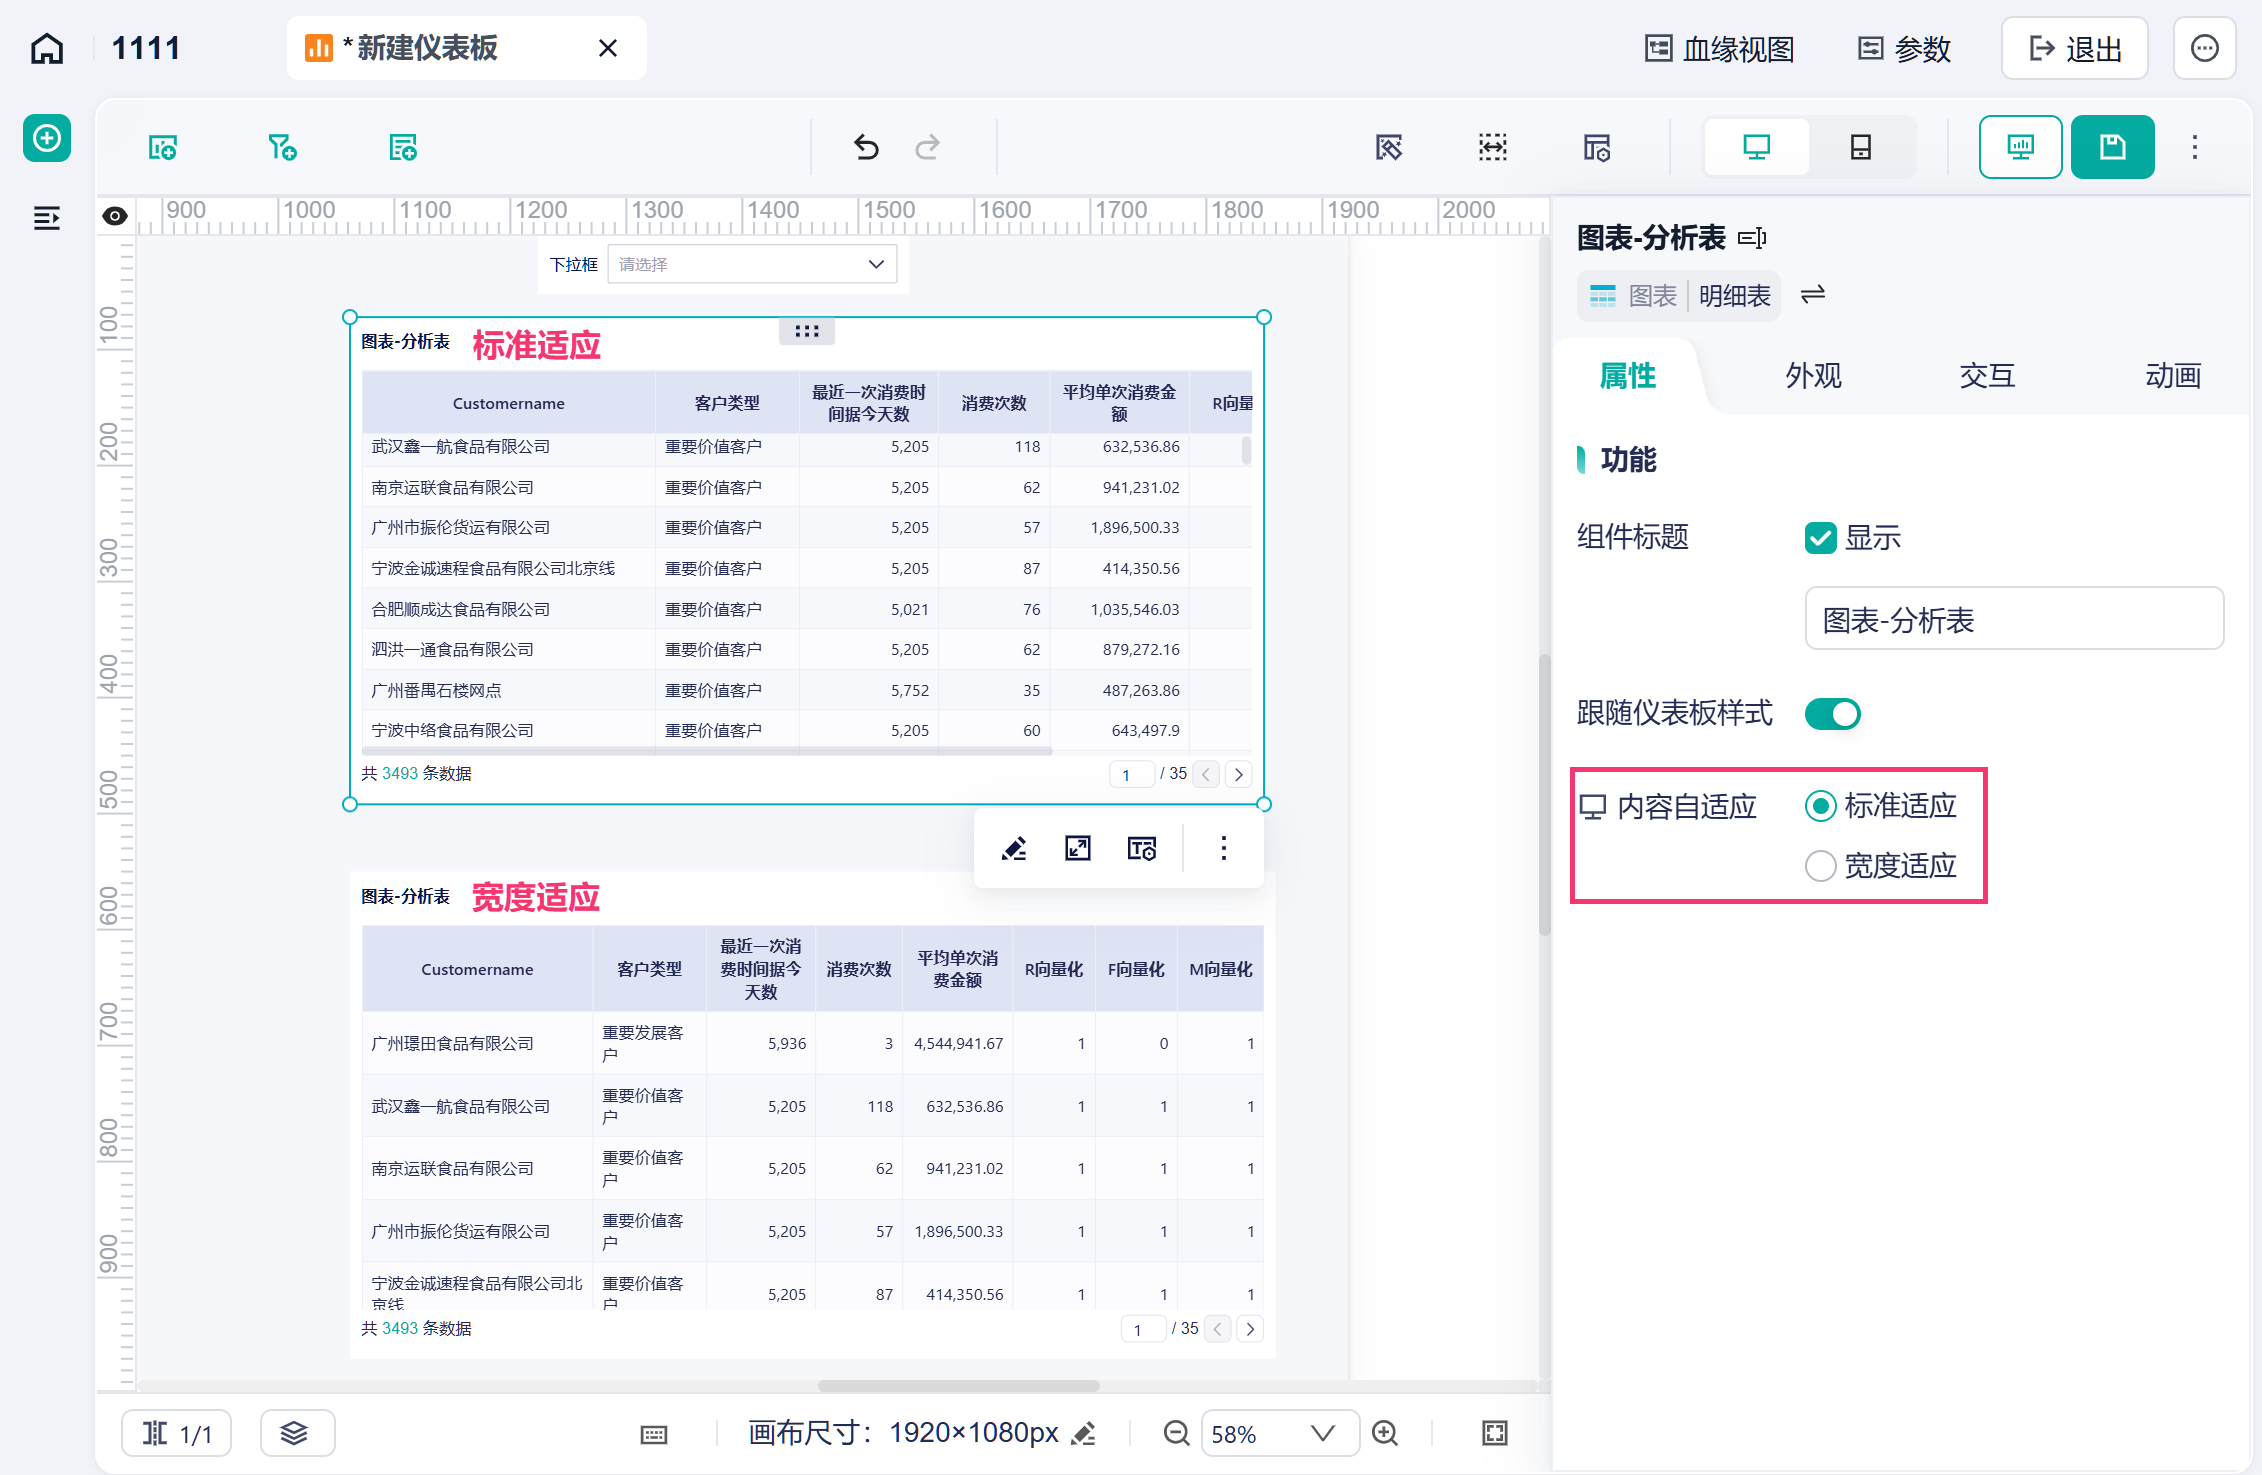Toggle the 跟随仪表板样式 switch
Viewport: 2262px width, 1475px height.
tap(1833, 714)
